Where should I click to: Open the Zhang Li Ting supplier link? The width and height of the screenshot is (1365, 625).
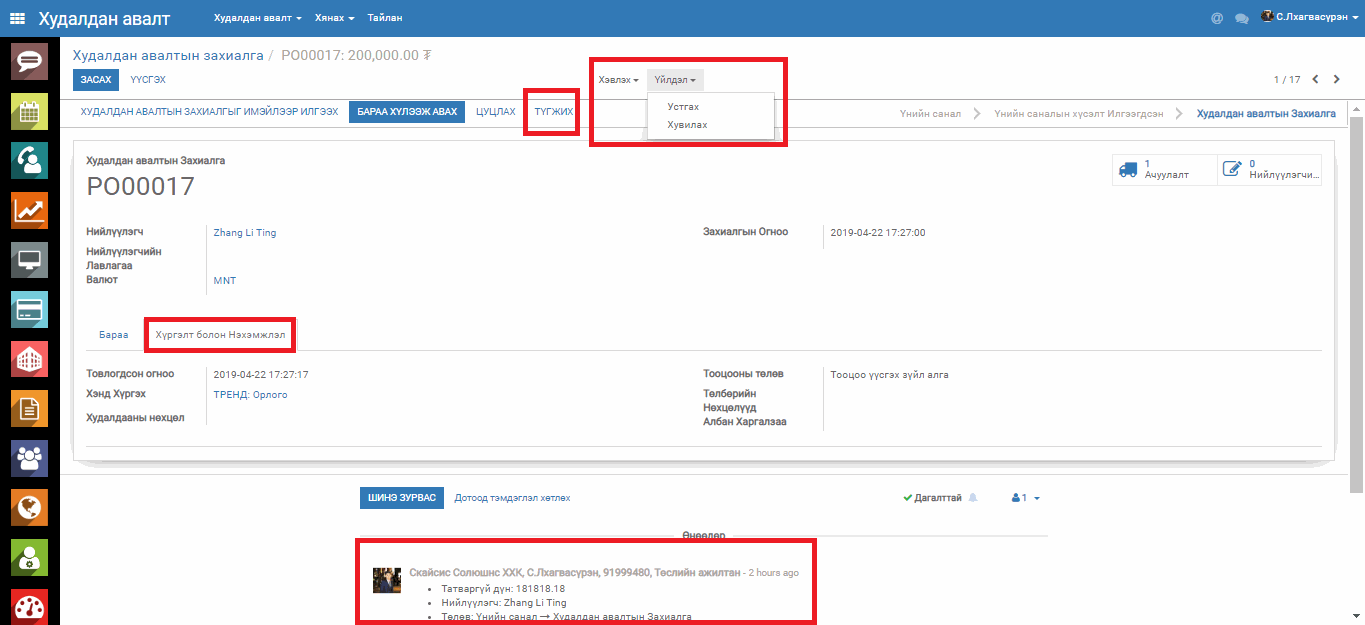click(x=245, y=232)
